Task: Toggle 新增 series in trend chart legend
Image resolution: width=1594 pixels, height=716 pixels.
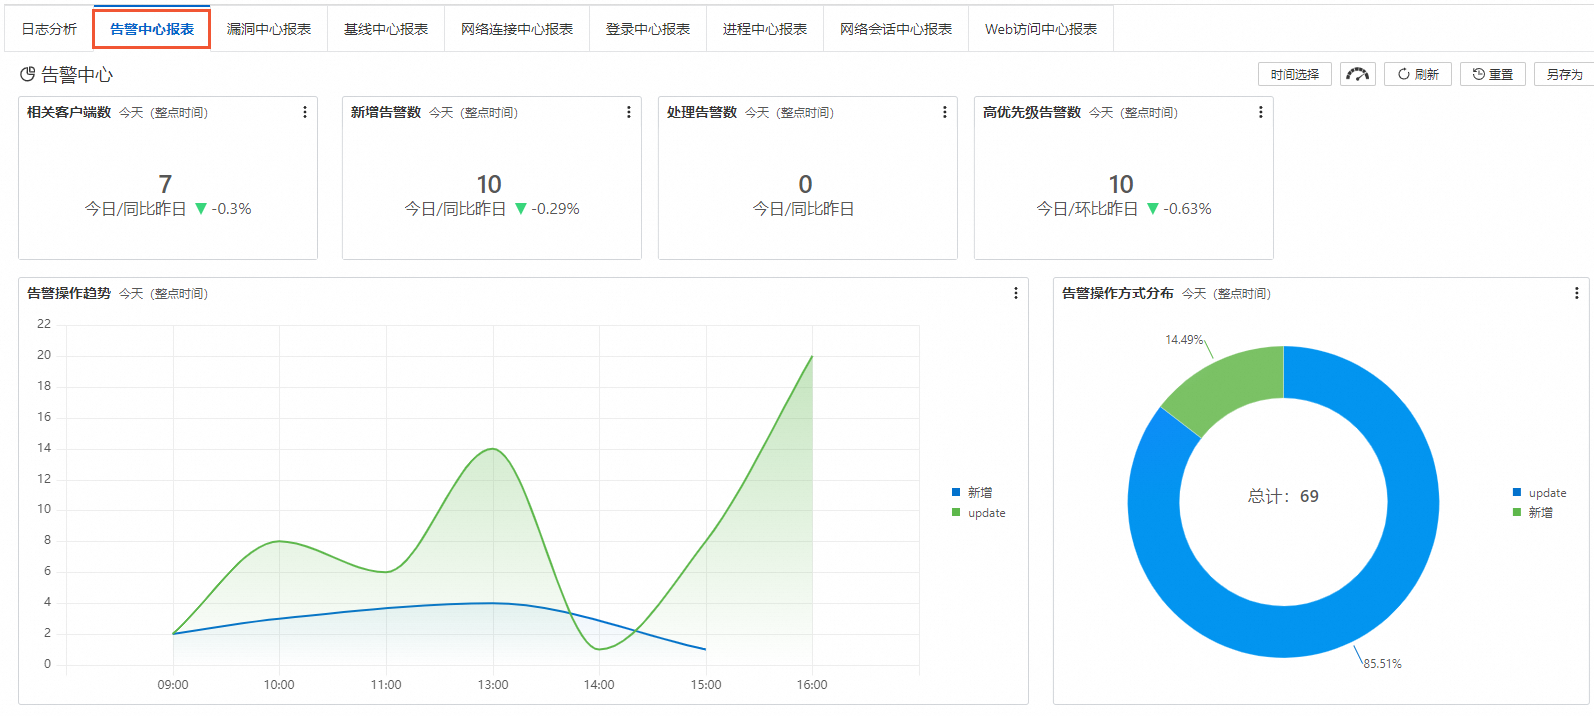Action: click(x=972, y=492)
